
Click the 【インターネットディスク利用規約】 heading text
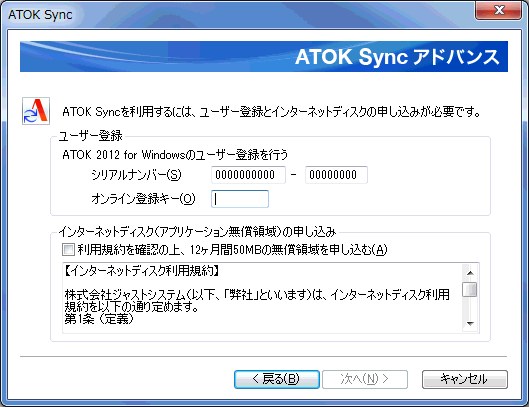click(142, 271)
